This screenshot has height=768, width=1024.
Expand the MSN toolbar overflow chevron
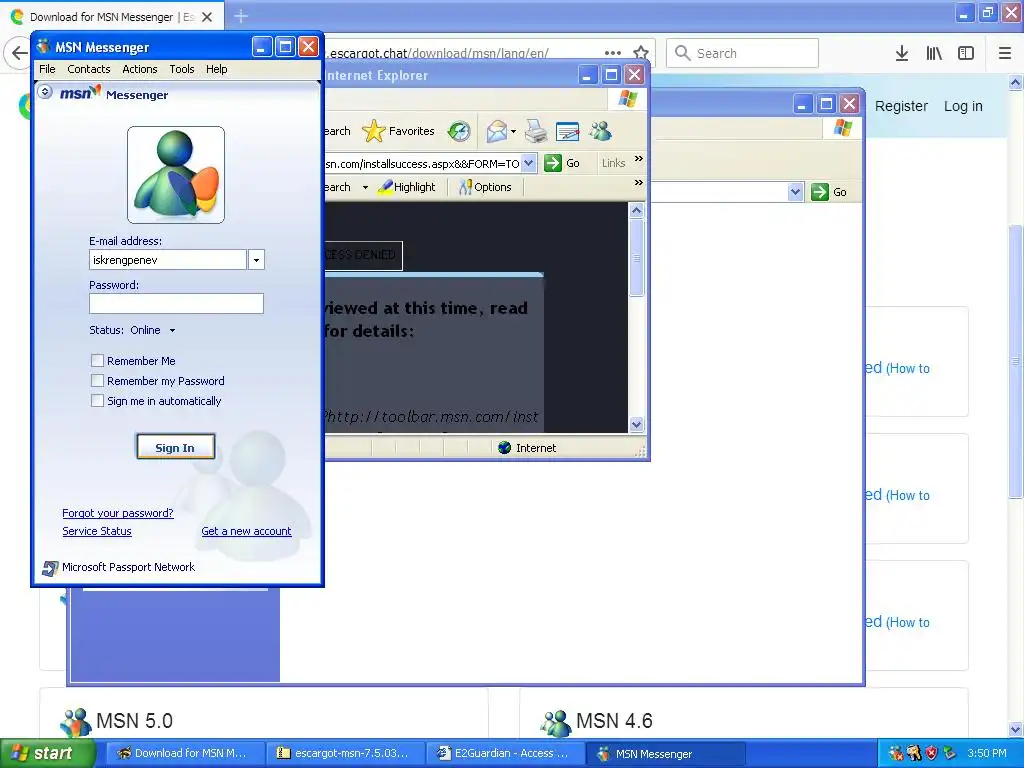[639, 183]
